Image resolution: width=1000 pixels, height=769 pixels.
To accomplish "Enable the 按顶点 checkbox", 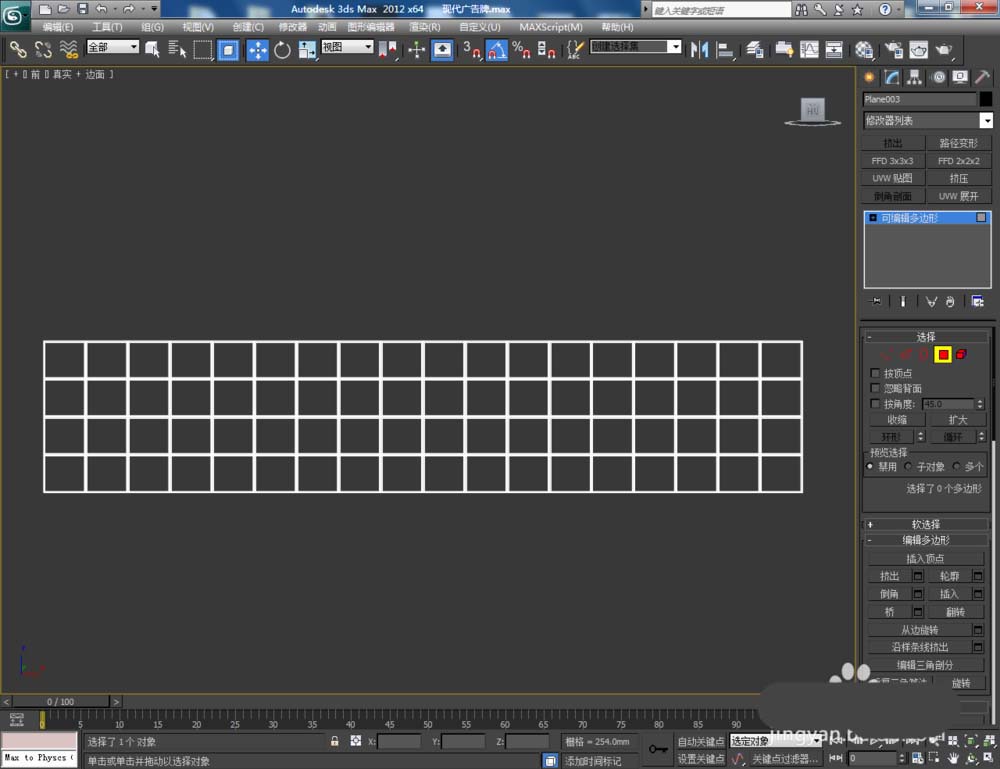I will 875,373.
